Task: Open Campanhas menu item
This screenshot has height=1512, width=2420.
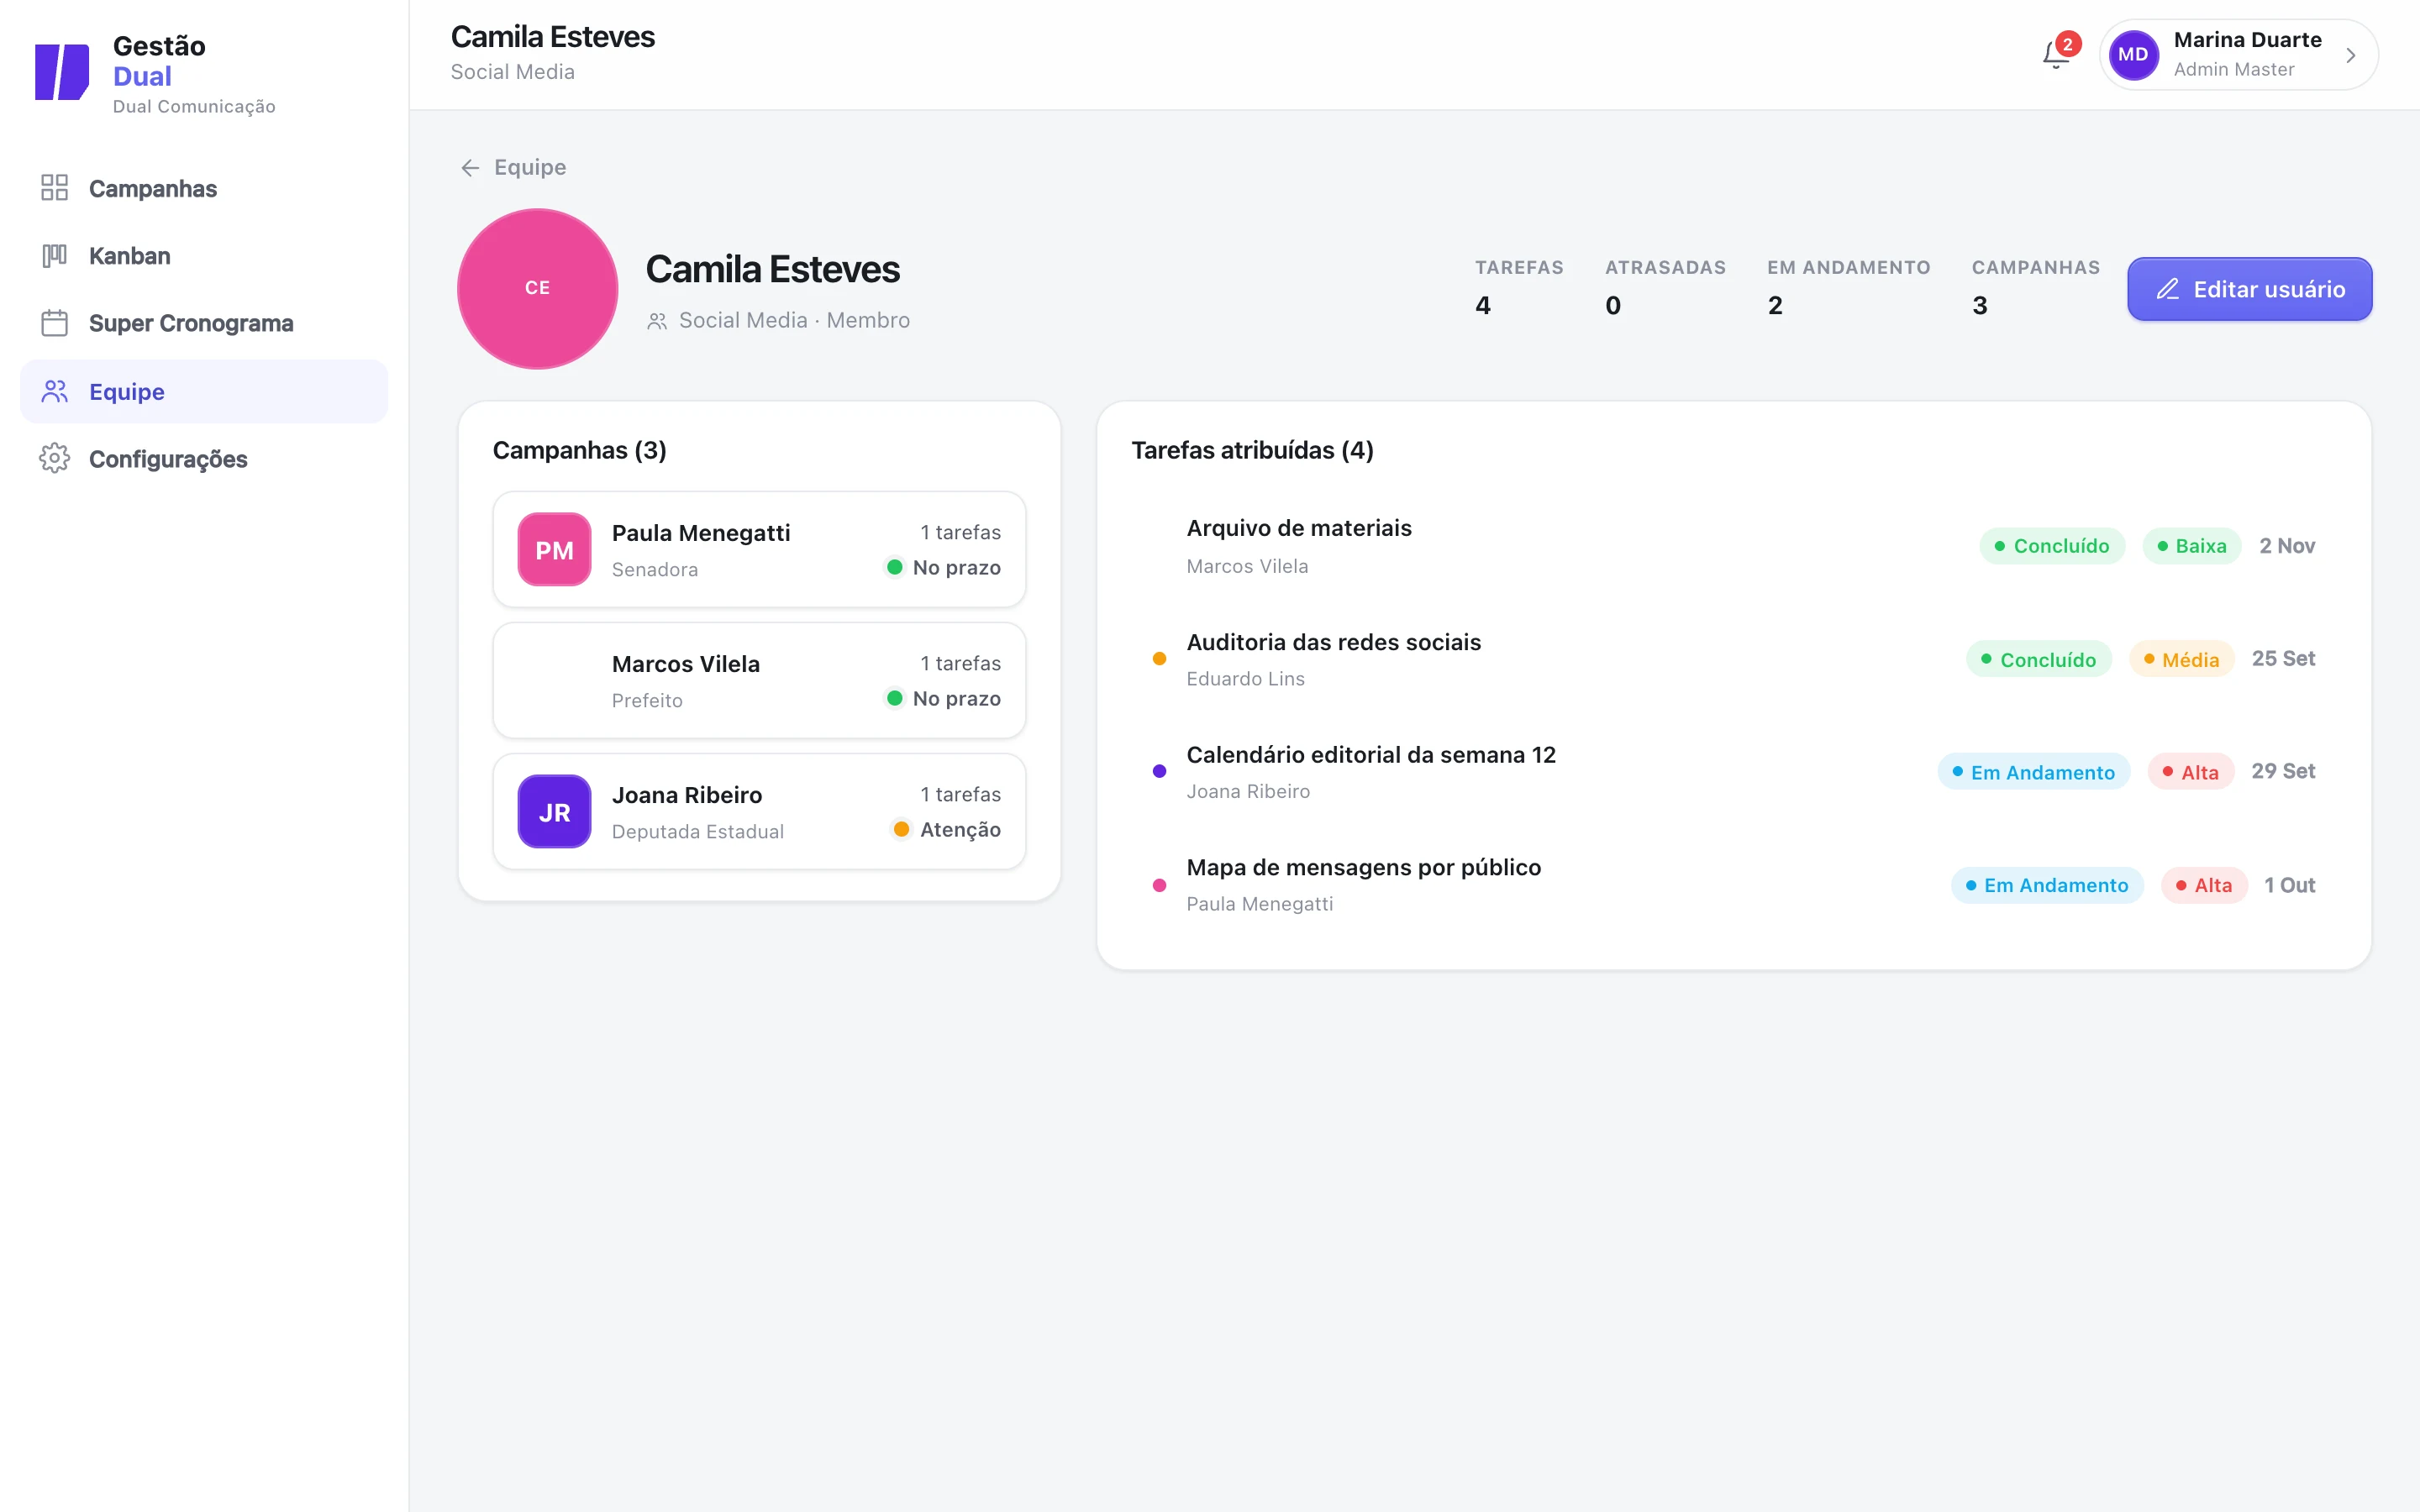Action: point(204,188)
